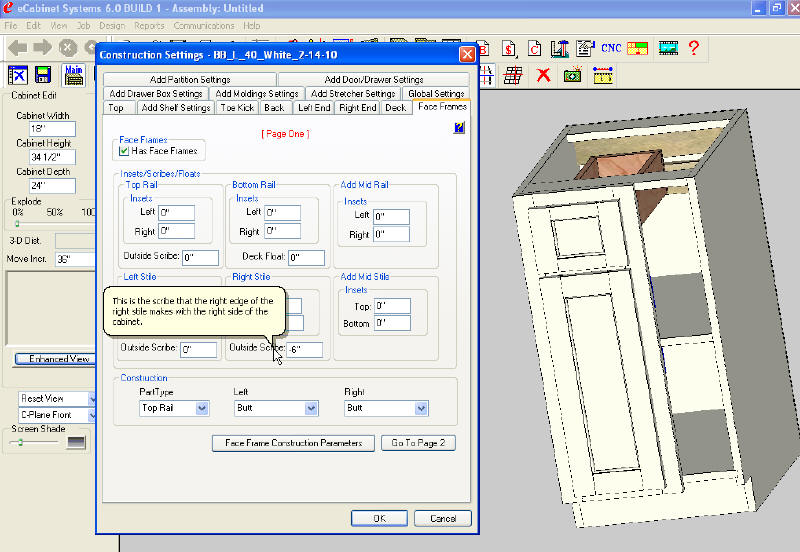Screen dimensions: 800x552
Task: Open the Design menu
Action: (x=112, y=26)
